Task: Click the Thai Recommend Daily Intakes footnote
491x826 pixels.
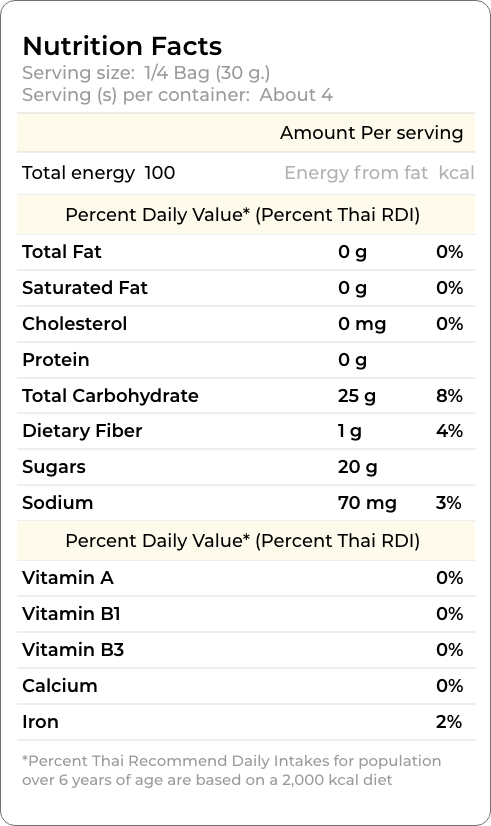Action: (232, 770)
